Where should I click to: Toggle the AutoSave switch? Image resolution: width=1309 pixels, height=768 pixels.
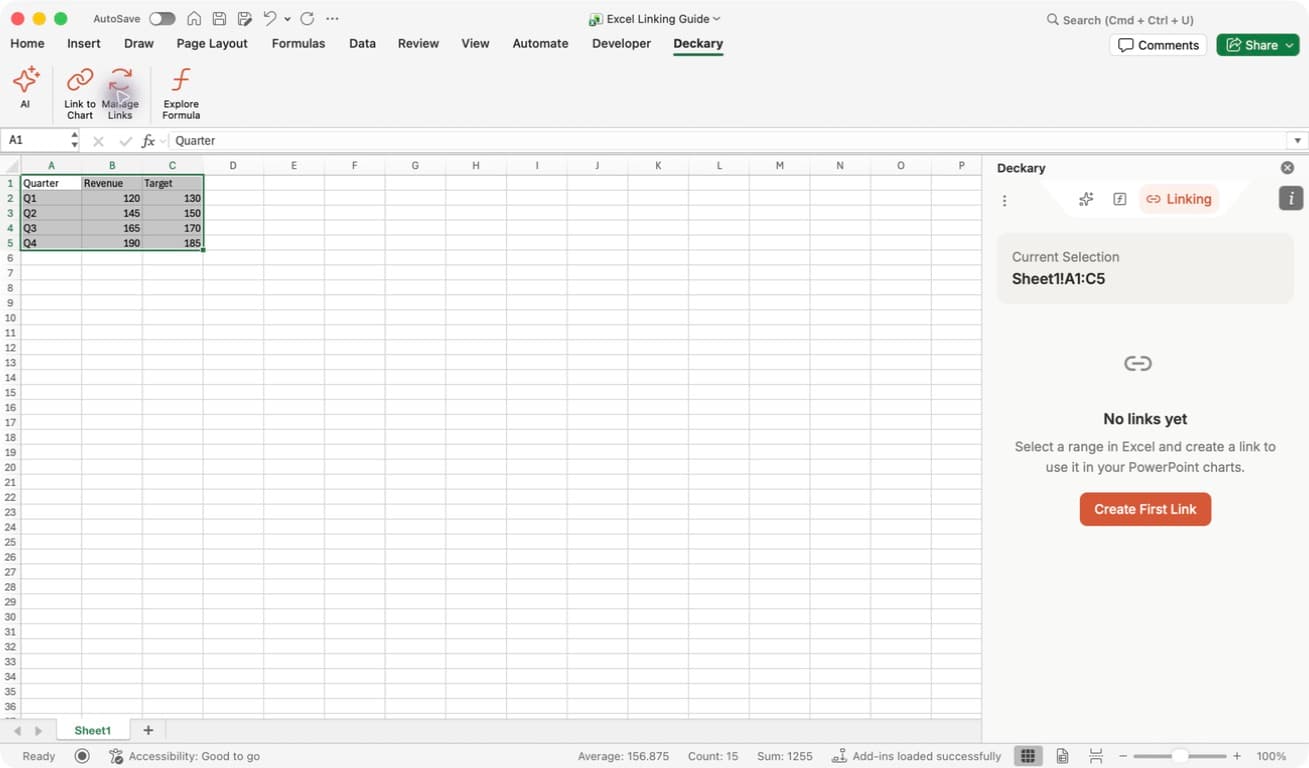pos(162,19)
